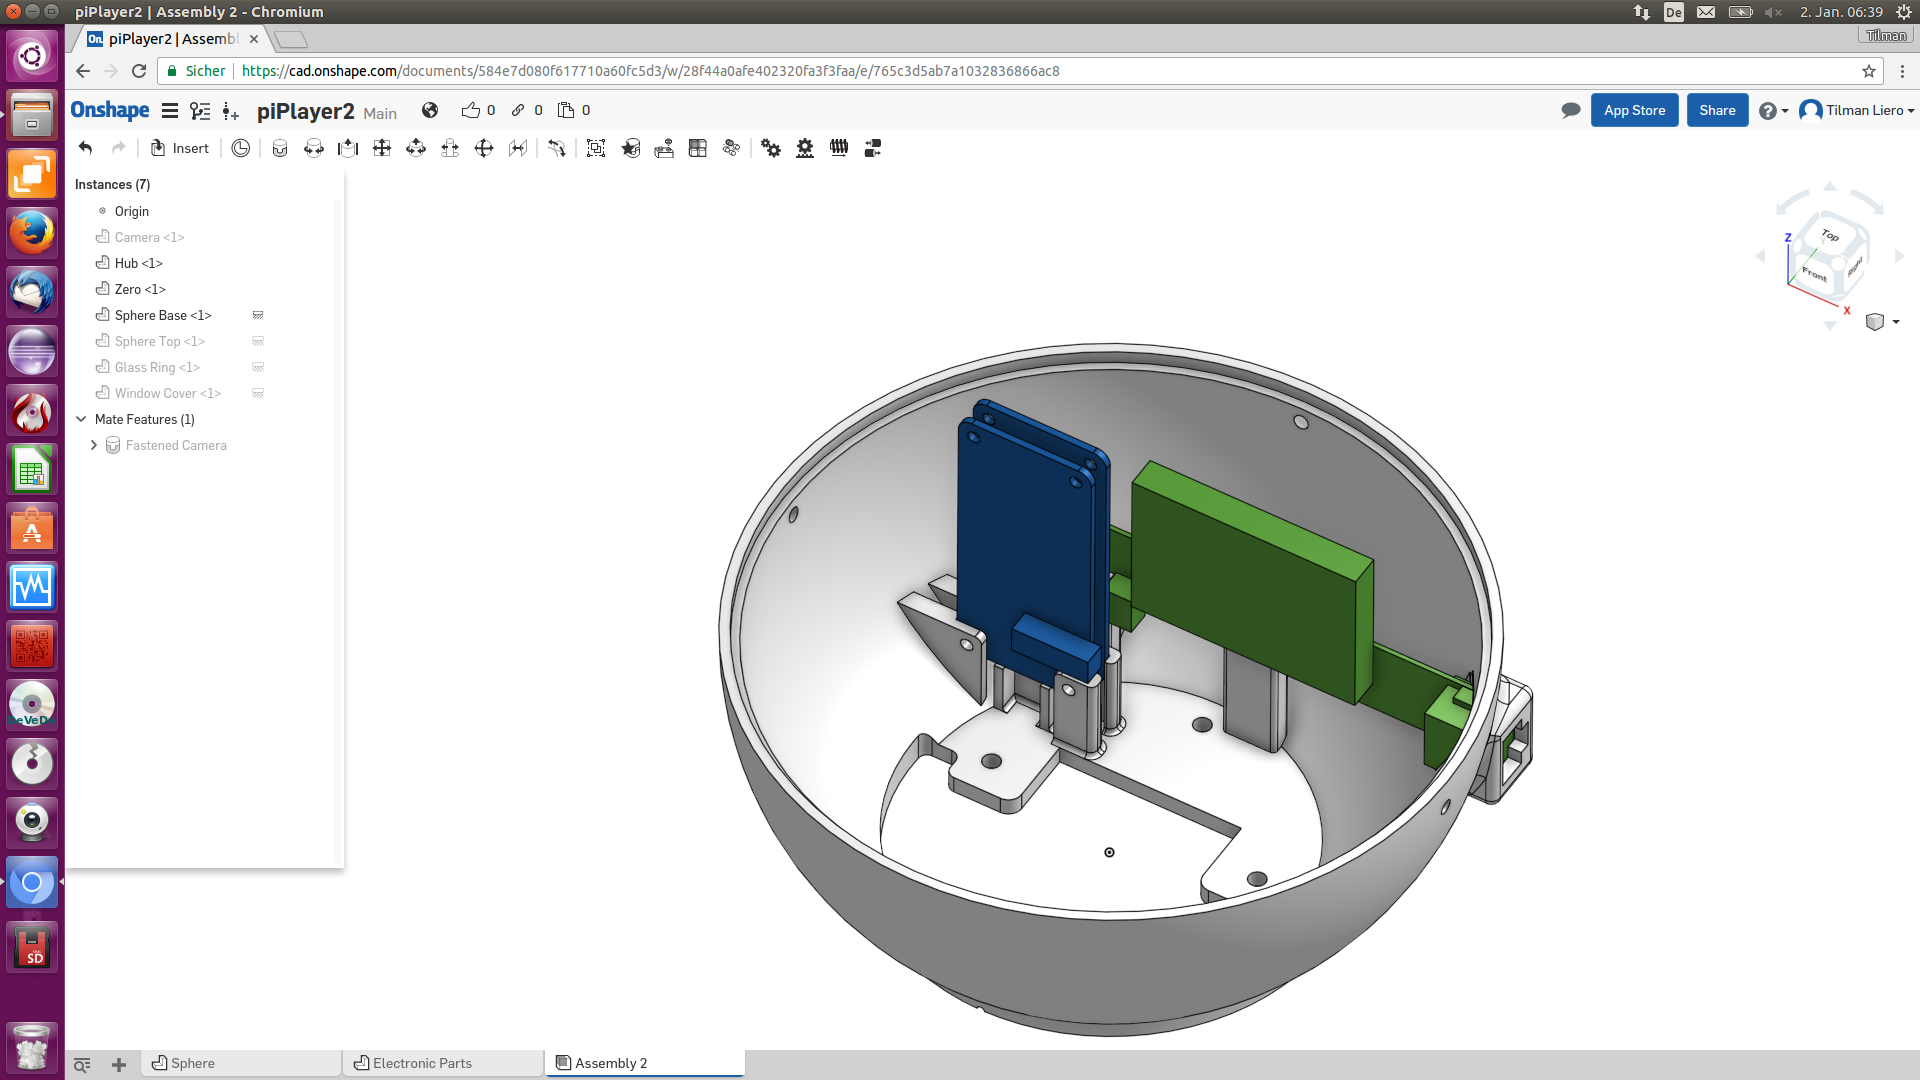Click the copies count icon

coord(566,110)
